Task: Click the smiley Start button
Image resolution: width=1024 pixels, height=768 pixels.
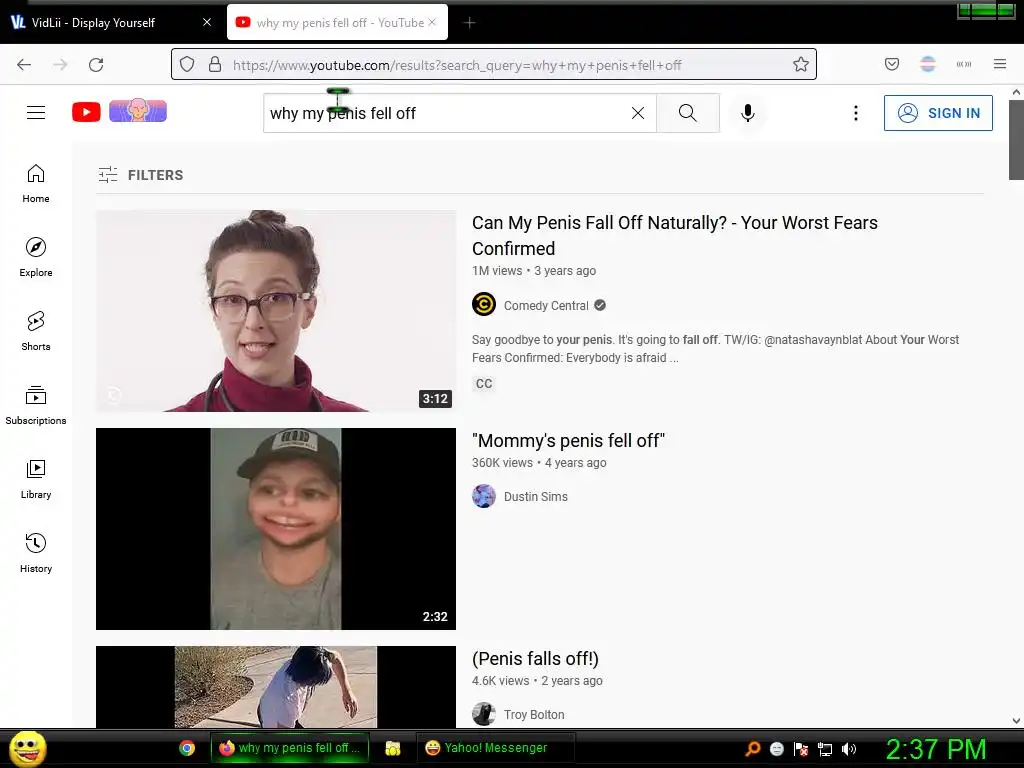Action: pyautogui.click(x=27, y=748)
